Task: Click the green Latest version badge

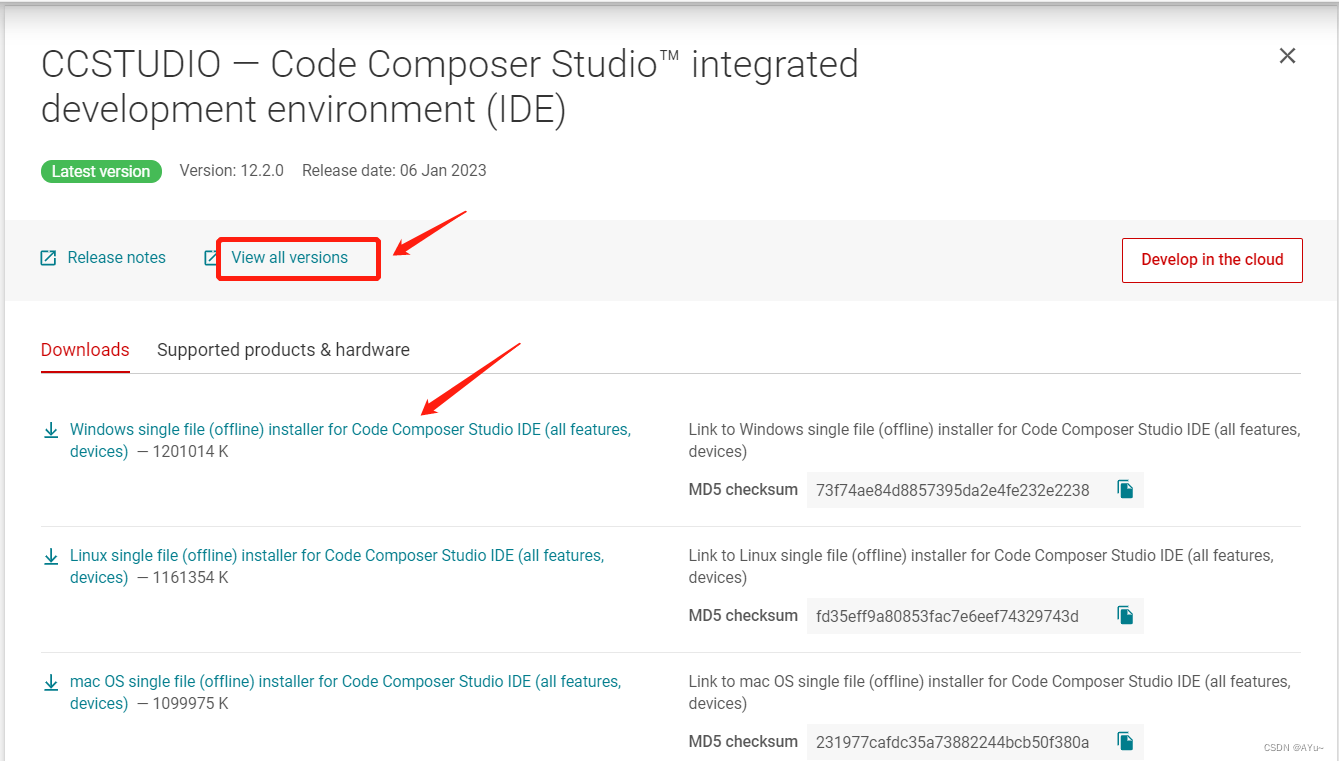Action: [101, 171]
